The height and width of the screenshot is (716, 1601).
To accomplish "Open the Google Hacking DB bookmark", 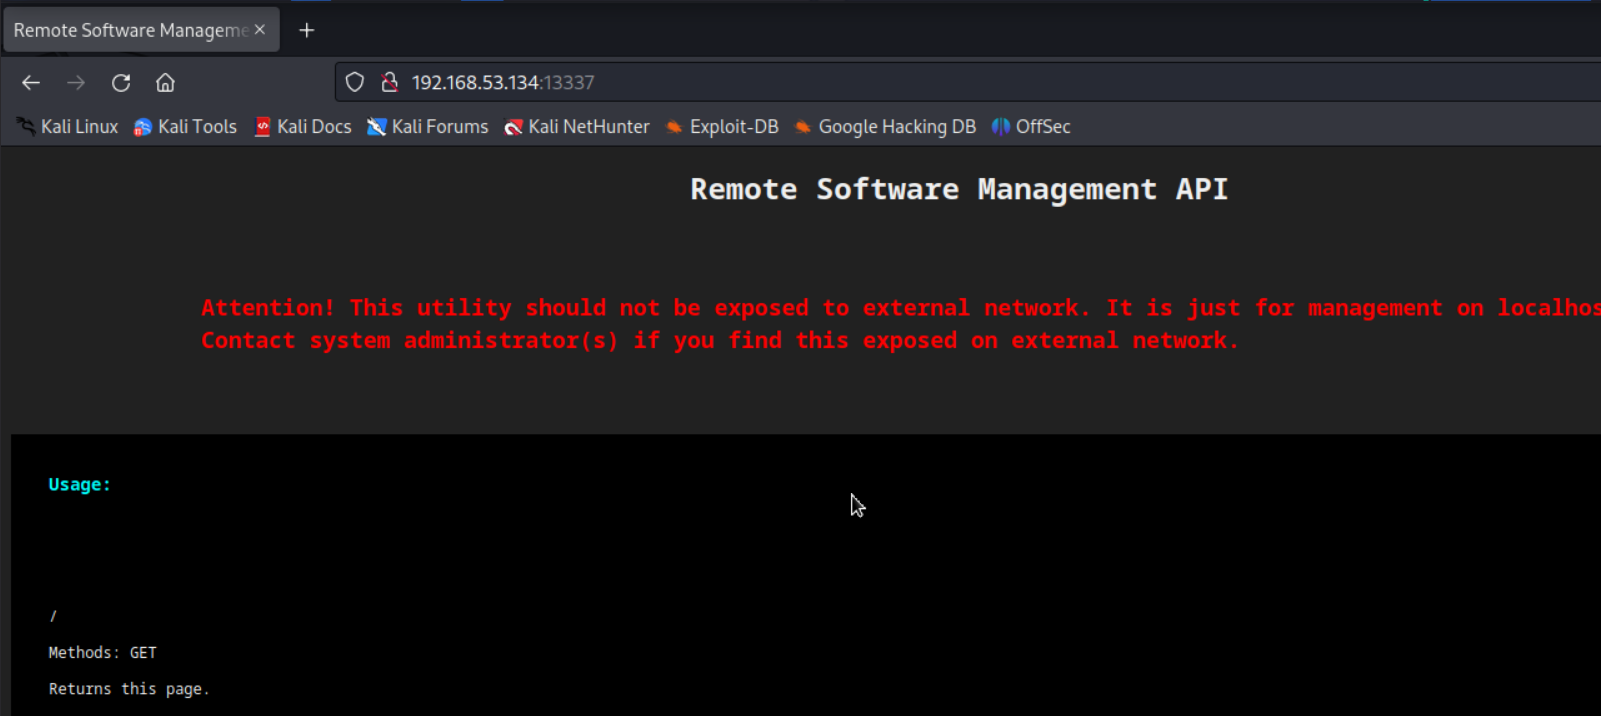I will point(885,127).
